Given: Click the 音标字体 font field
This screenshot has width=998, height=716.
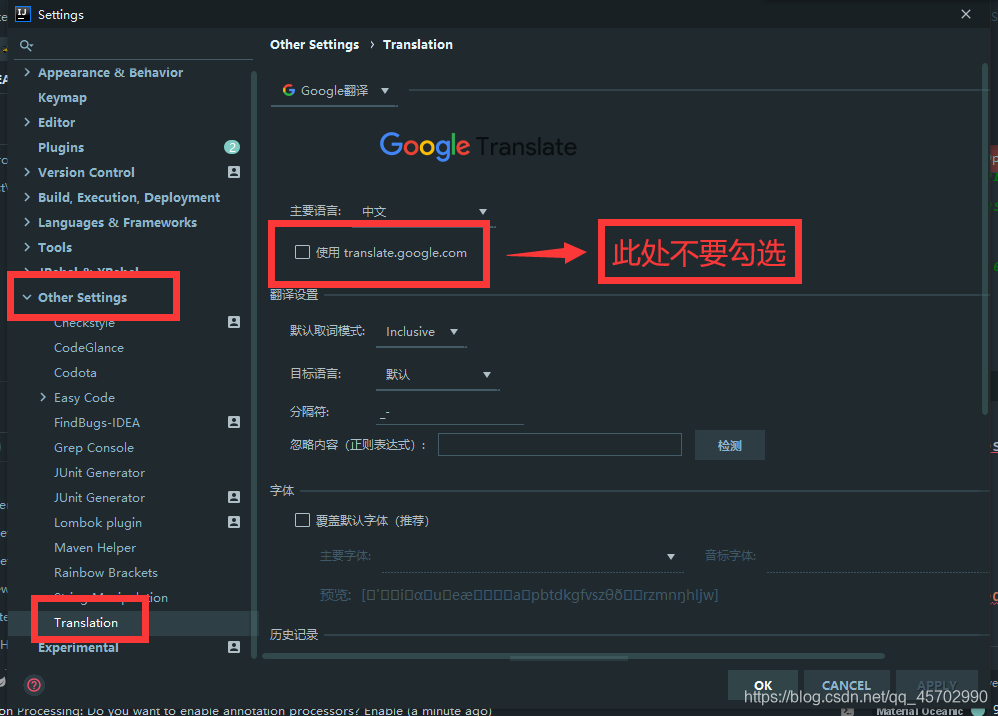Looking at the screenshot, I should point(878,556).
